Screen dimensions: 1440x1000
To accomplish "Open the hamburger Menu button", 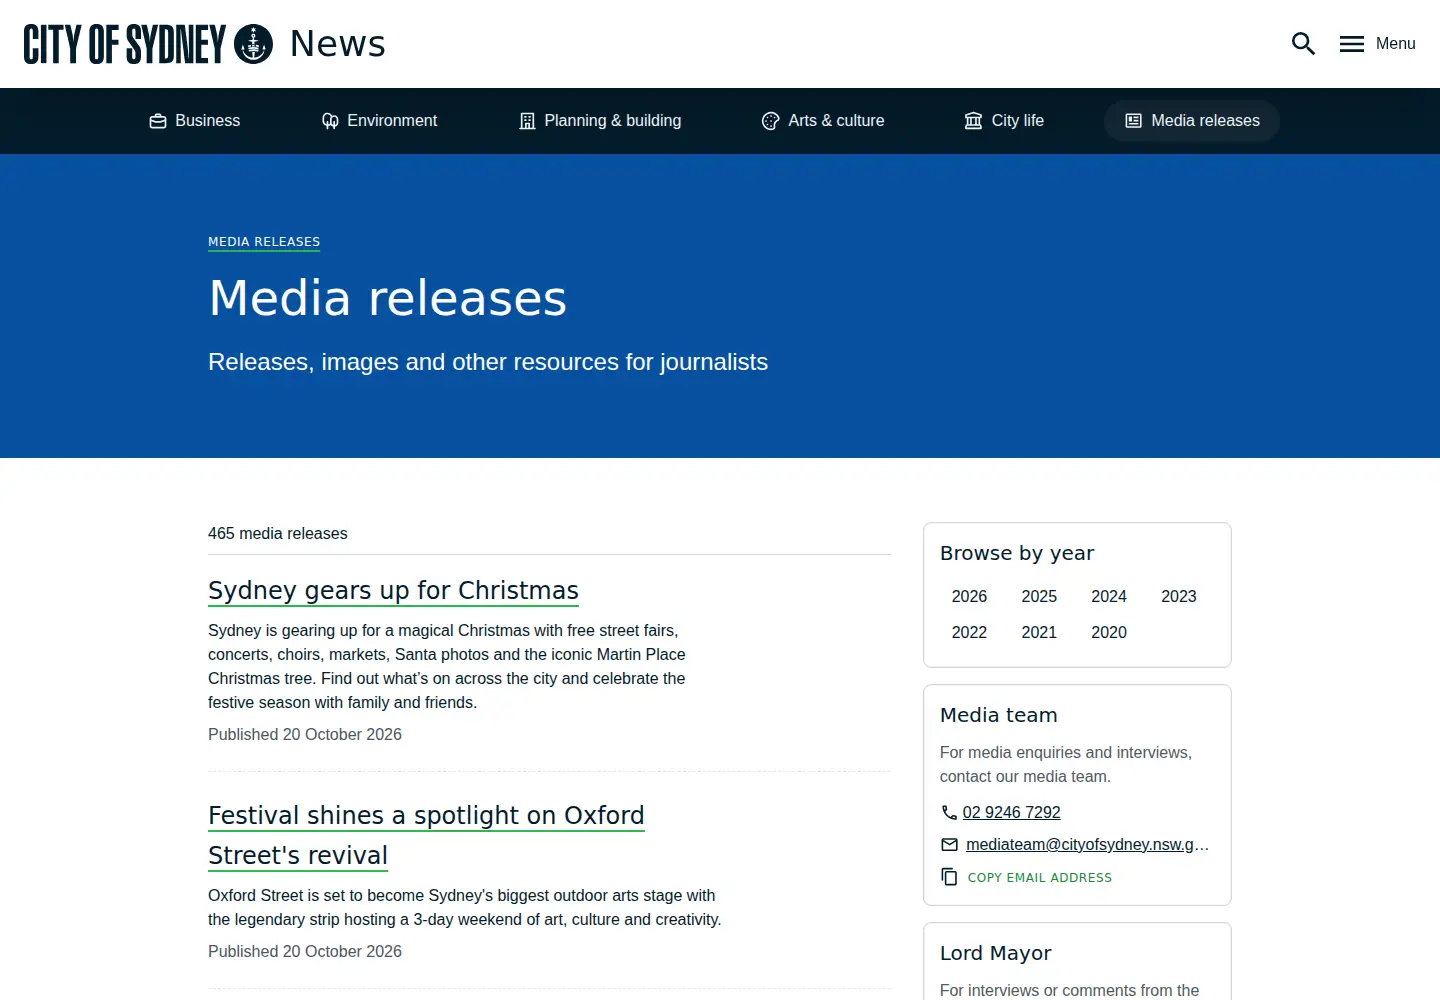I will coord(1378,44).
